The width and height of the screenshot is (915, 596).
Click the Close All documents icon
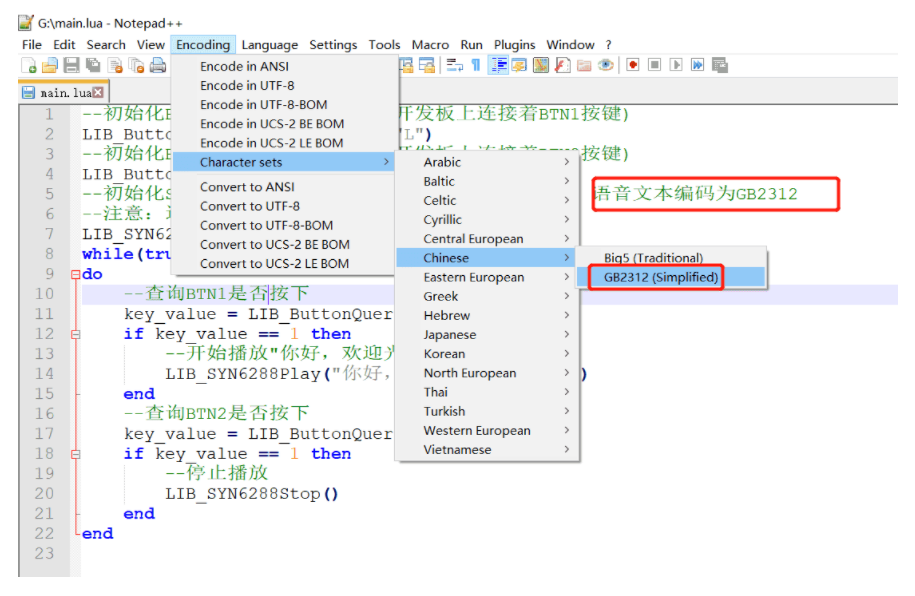click(136, 65)
